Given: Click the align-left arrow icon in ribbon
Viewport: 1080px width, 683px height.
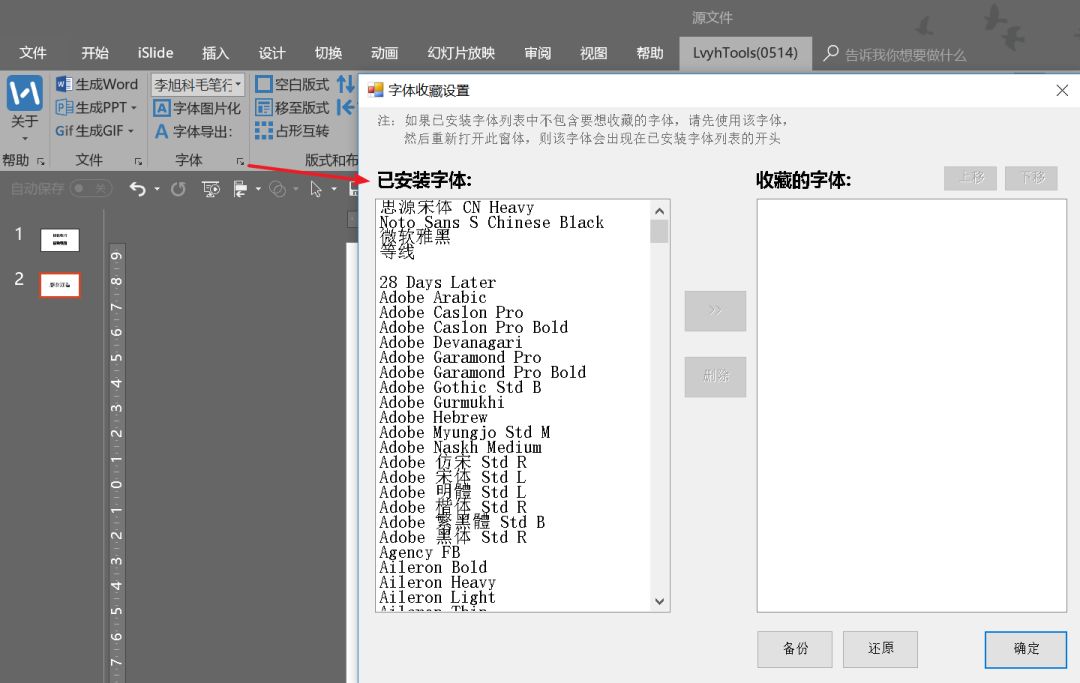Looking at the screenshot, I should pyautogui.click(x=346, y=107).
